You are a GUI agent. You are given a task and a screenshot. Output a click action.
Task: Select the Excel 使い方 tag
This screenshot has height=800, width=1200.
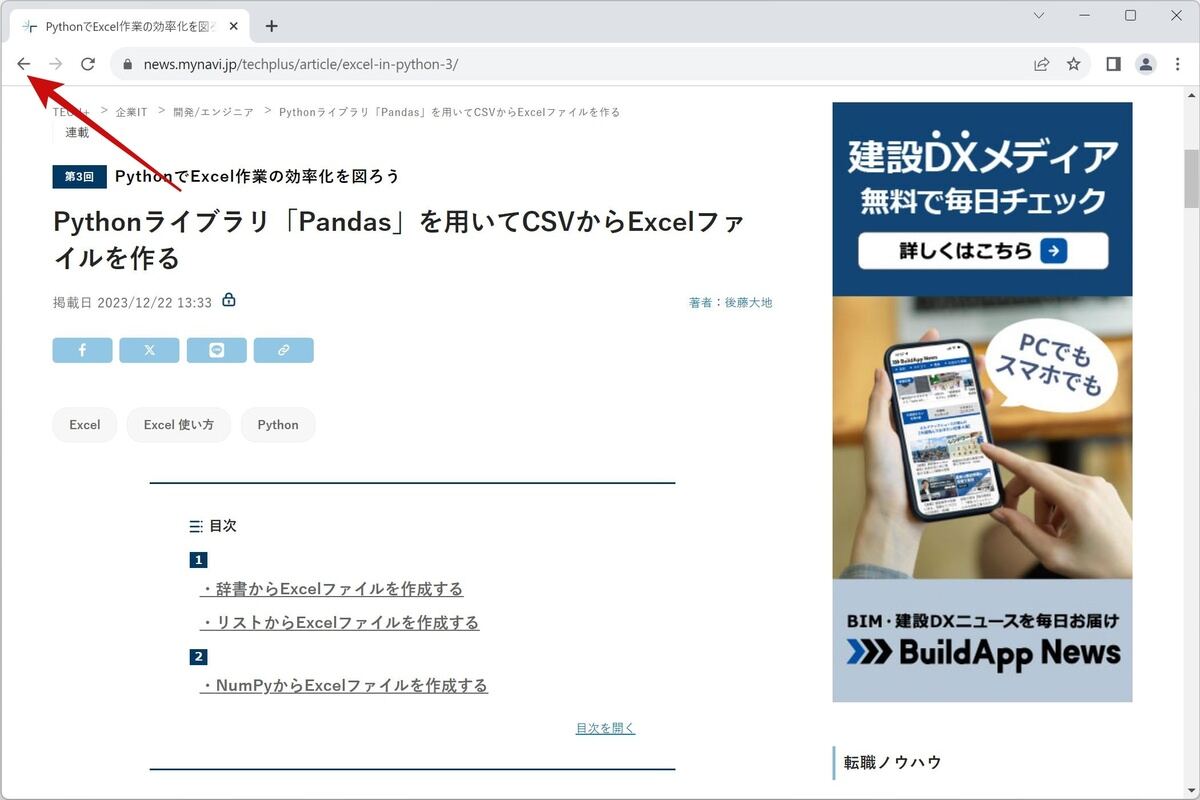[x=179, y=425]
